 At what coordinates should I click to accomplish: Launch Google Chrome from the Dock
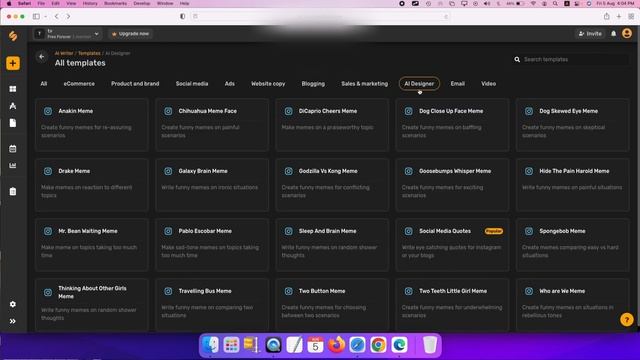(378, 345)
